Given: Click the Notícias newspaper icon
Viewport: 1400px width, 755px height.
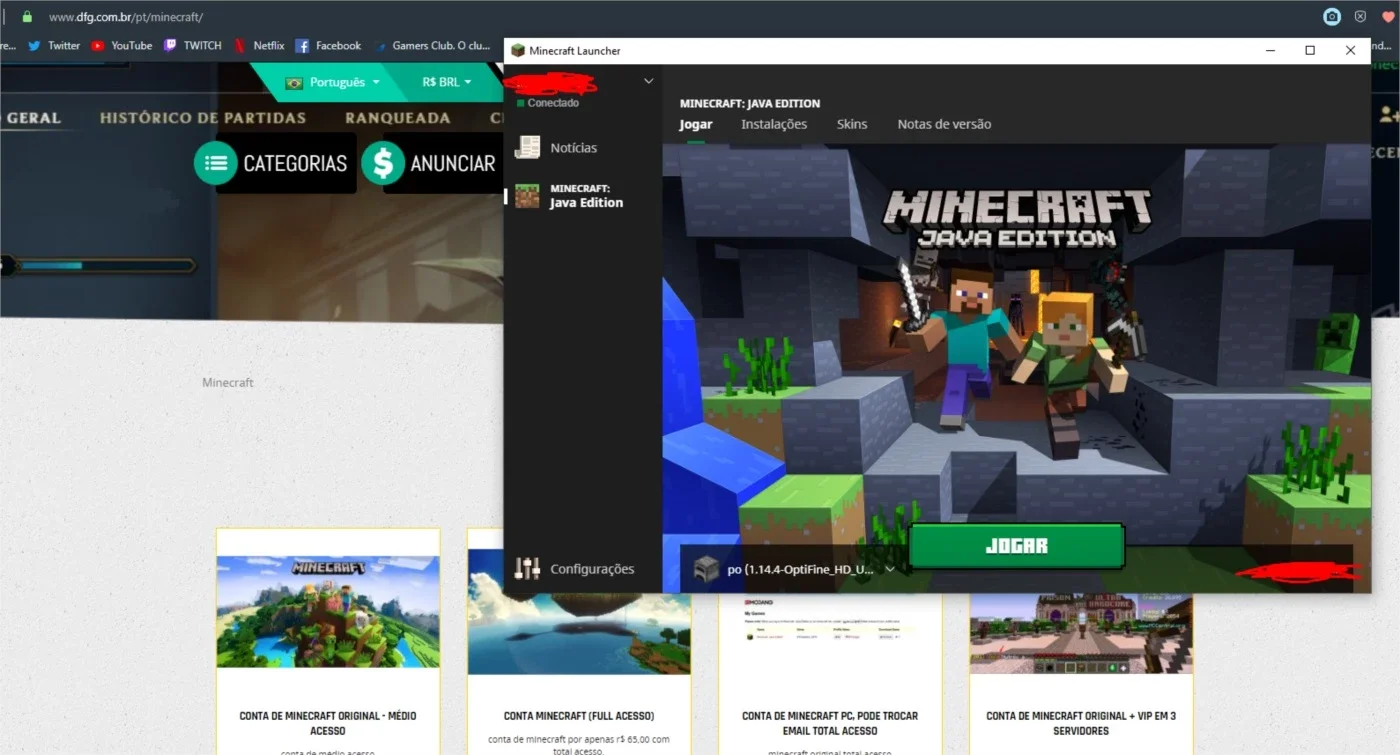Looking at the screenshot, I should coord(527,148).
